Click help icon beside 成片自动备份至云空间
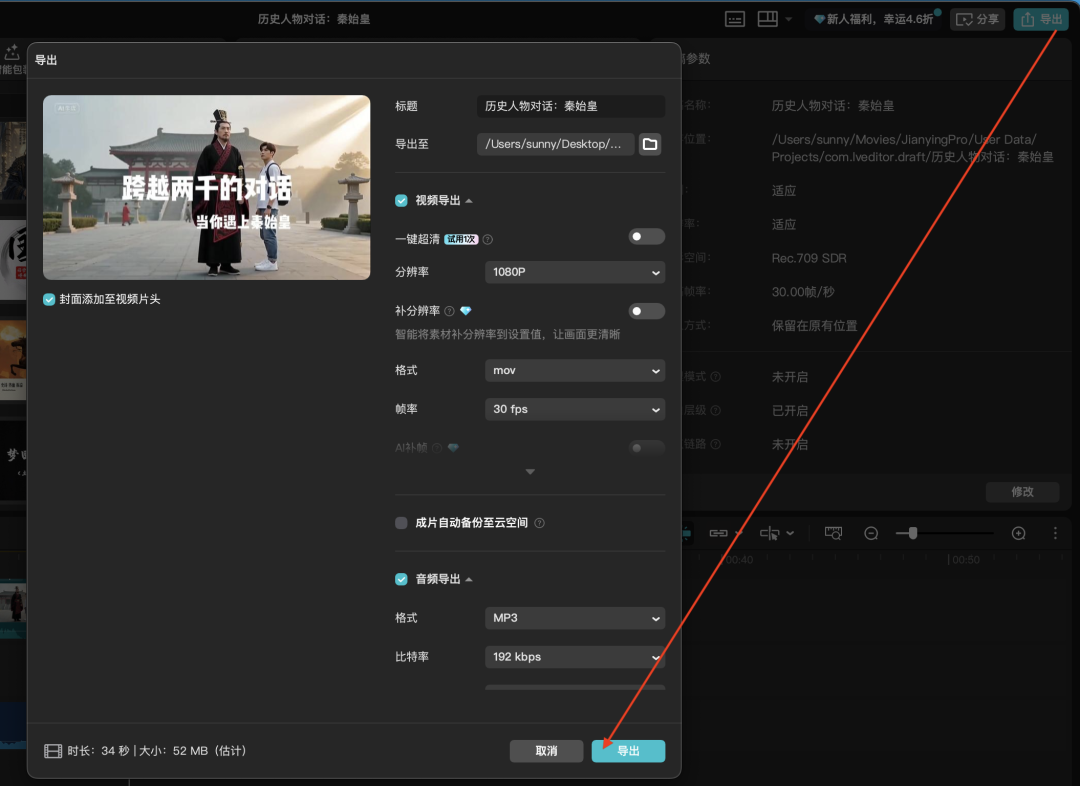Image resolution: width=1080 pixels, height=786 pixels. (539, 523)
